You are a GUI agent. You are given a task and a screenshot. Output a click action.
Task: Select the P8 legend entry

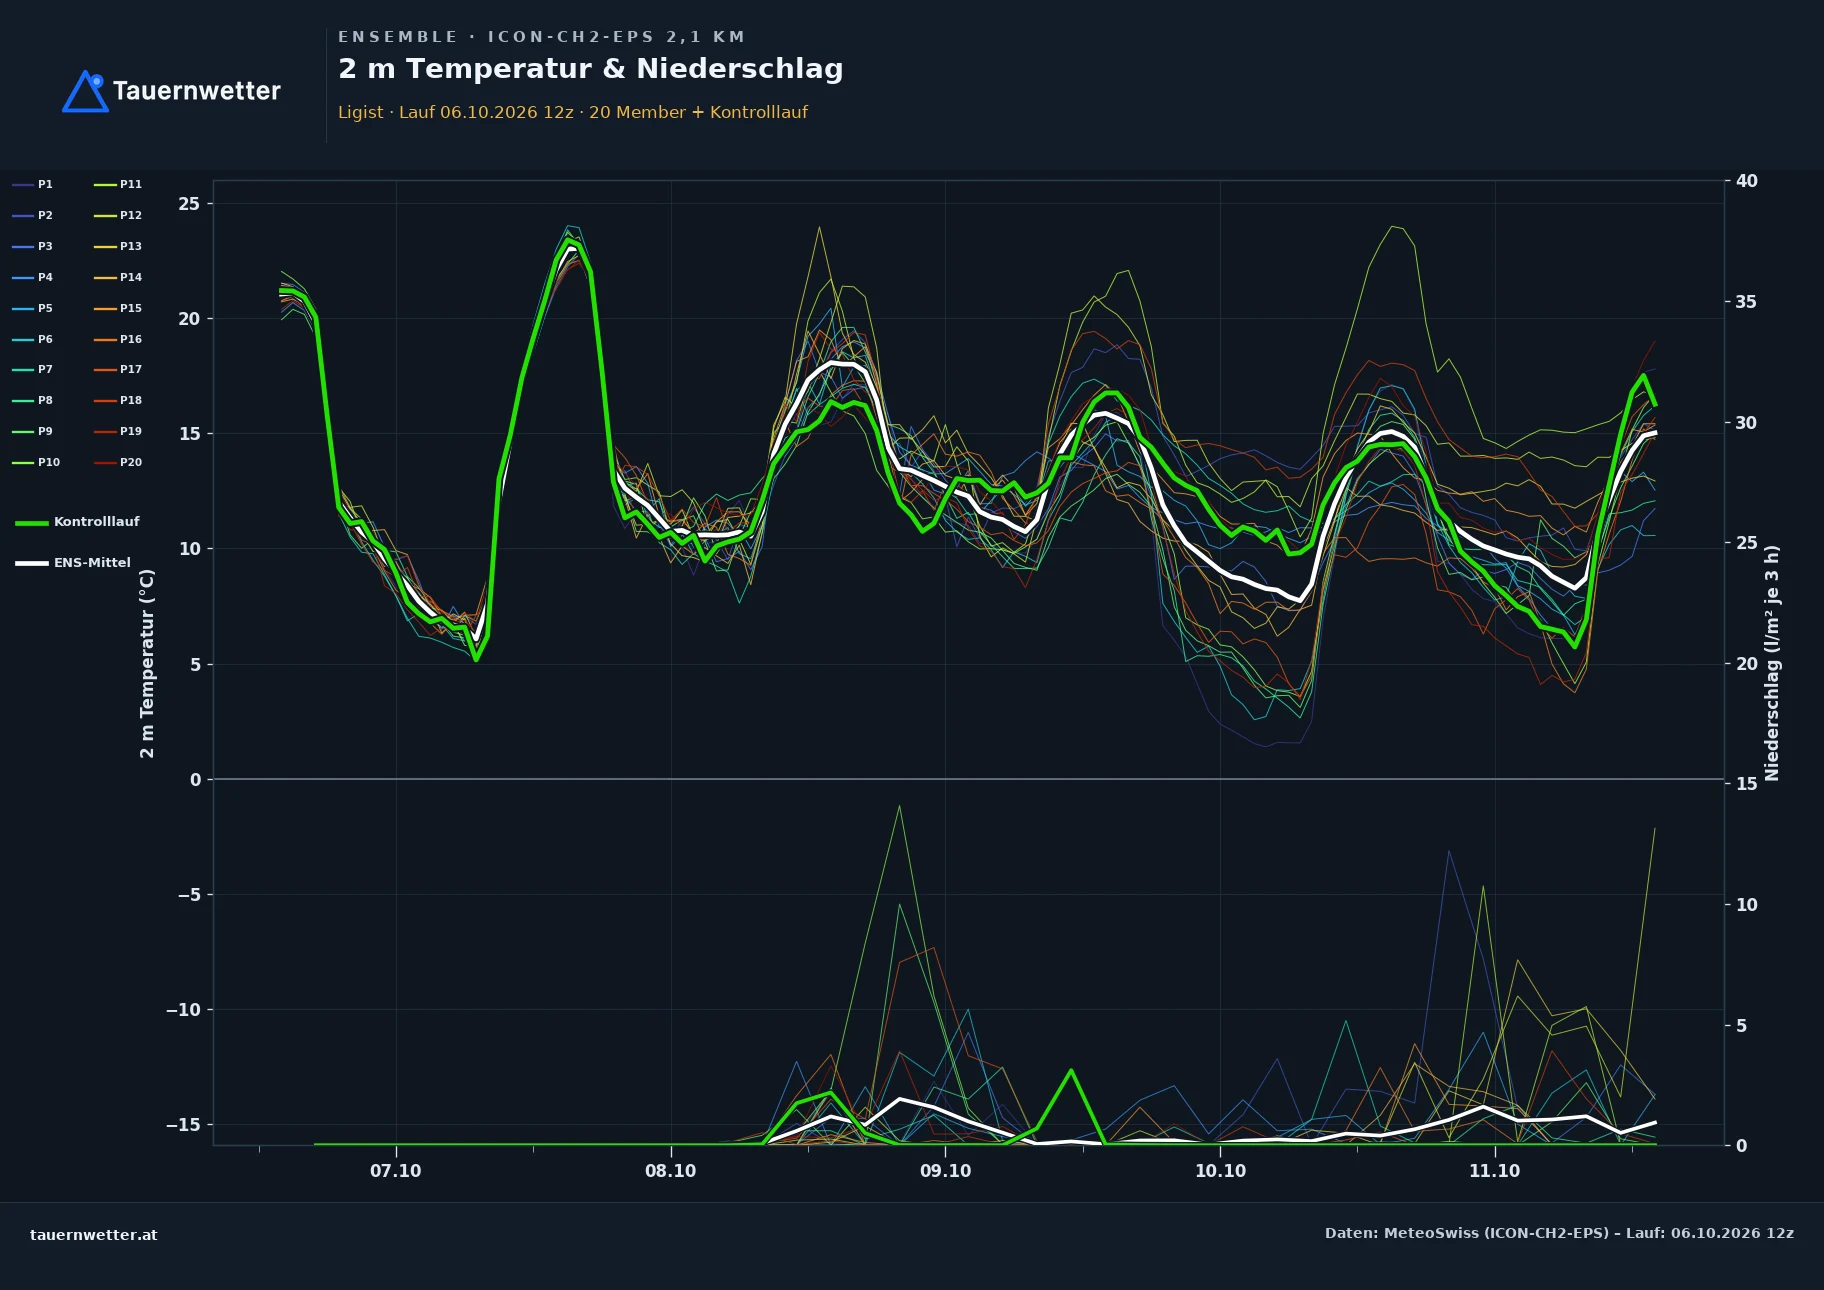33,401
